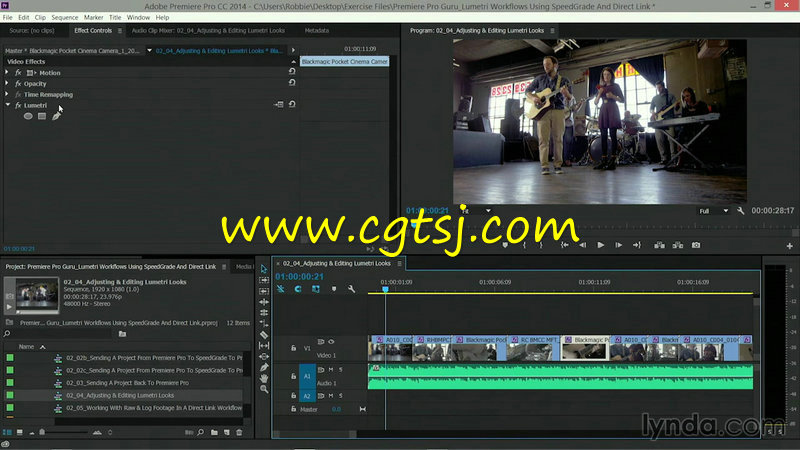The height and width of the screenshot is (450, 800).
Task: Click the Lift button in Program monitor
Action: pos(659,245)
